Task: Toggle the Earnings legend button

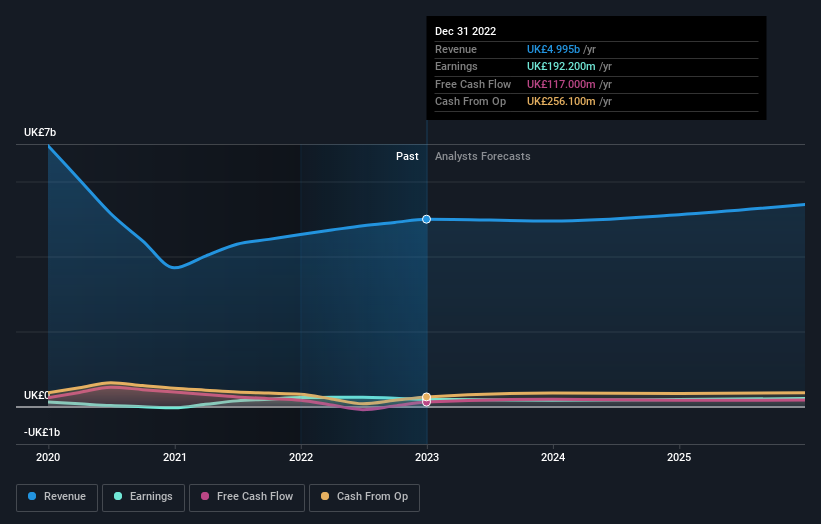Action: point(143,497)
